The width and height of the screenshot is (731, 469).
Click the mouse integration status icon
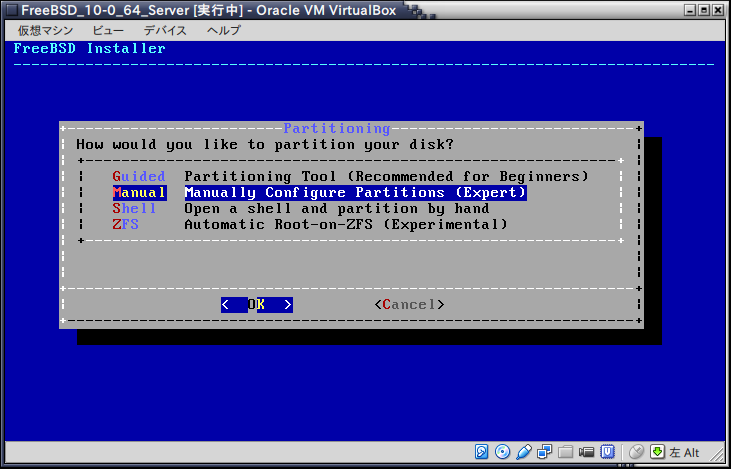click(636, 451)
